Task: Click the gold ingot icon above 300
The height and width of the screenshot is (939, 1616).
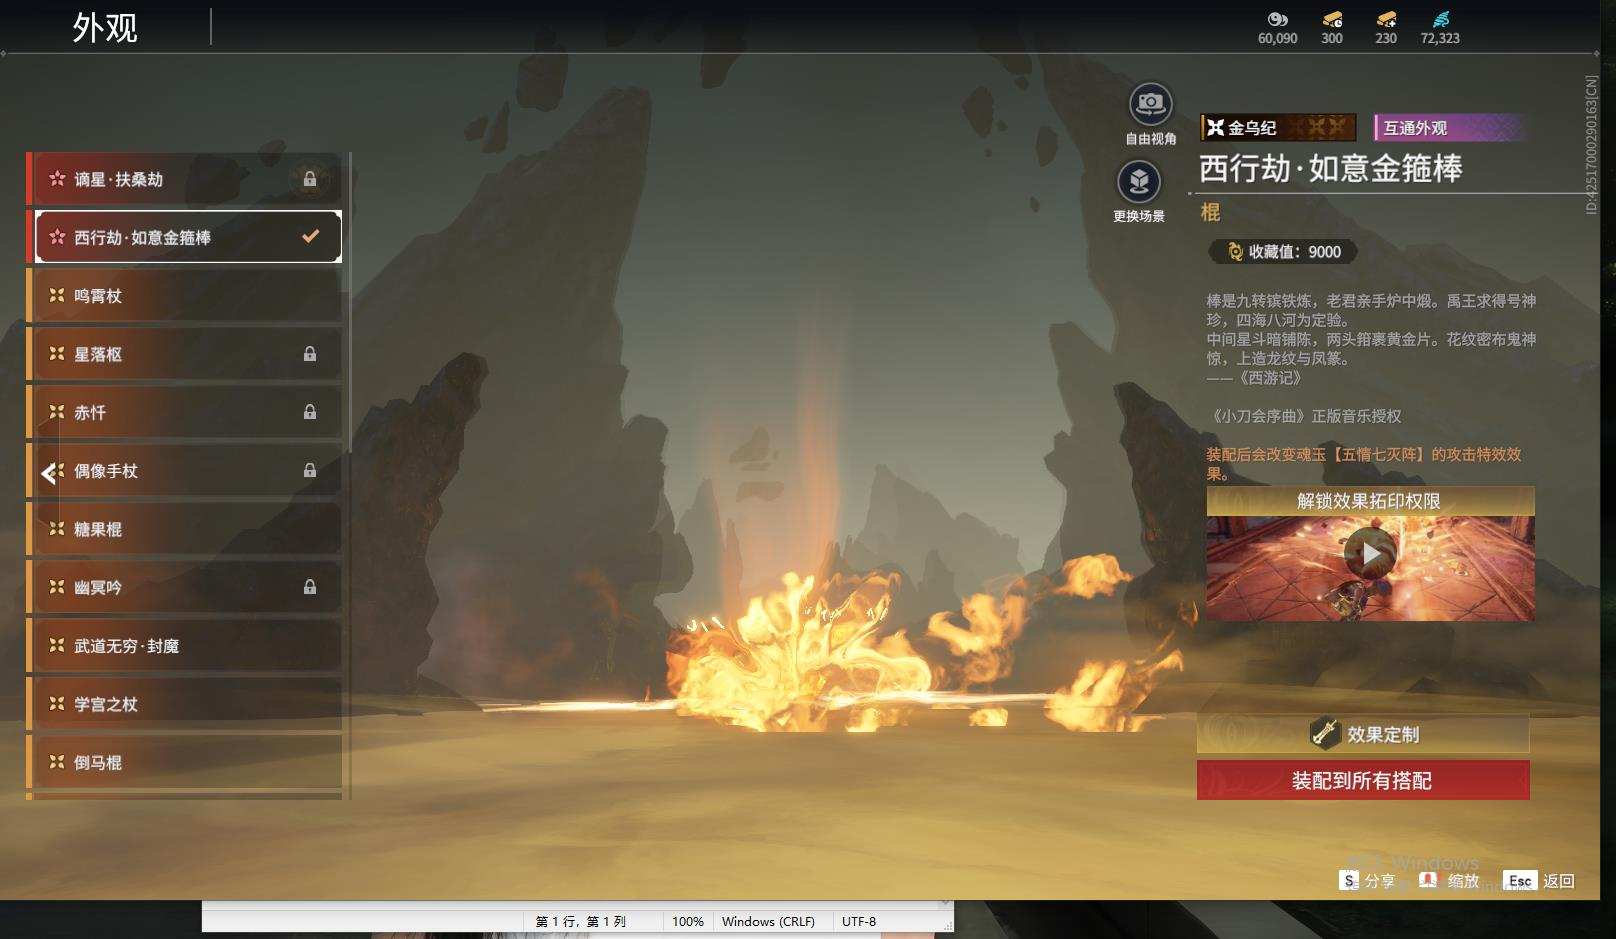Action: pyautogui.click(x=1332, y=19)
